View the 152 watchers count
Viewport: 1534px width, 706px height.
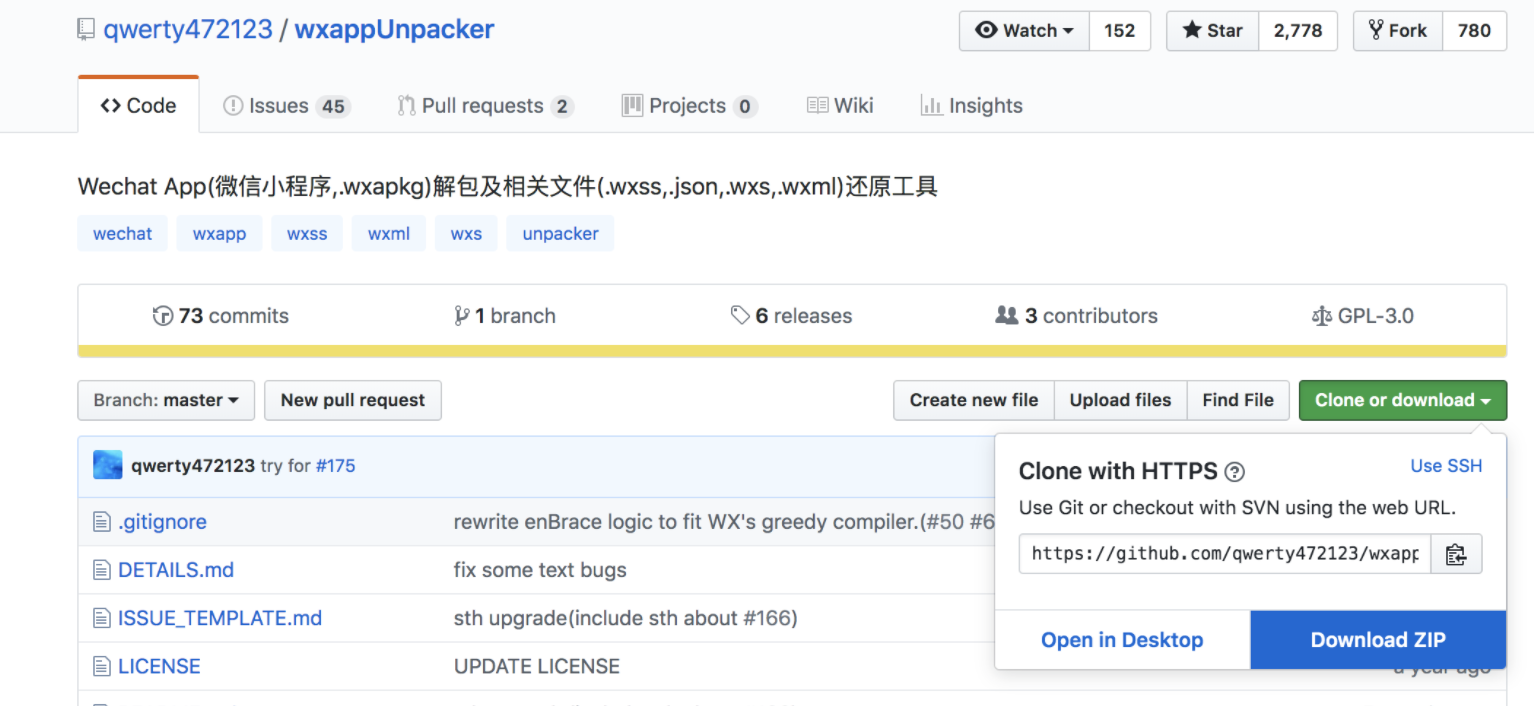[1119, 31]
